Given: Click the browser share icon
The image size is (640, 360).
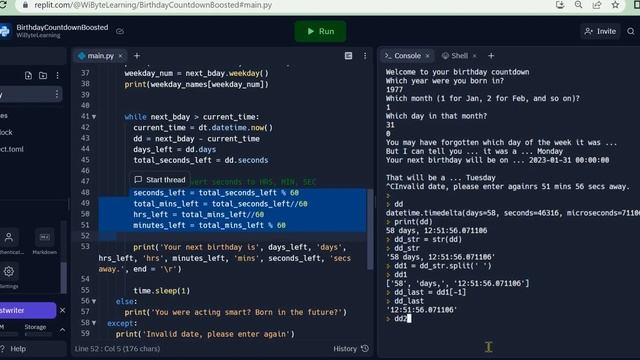Looking at the screenshot, I should pyautogui.click(x=597, y=5).
